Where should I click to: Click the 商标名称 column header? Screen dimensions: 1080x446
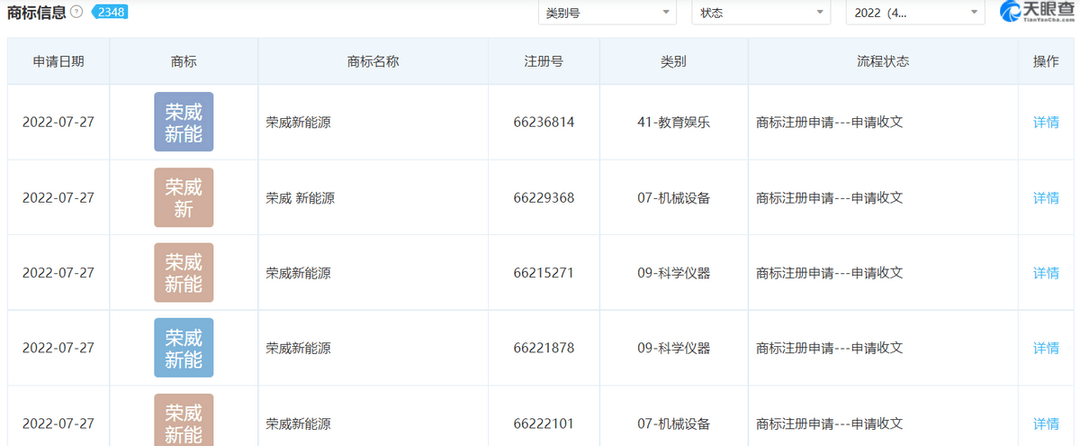tap(373, 61)
